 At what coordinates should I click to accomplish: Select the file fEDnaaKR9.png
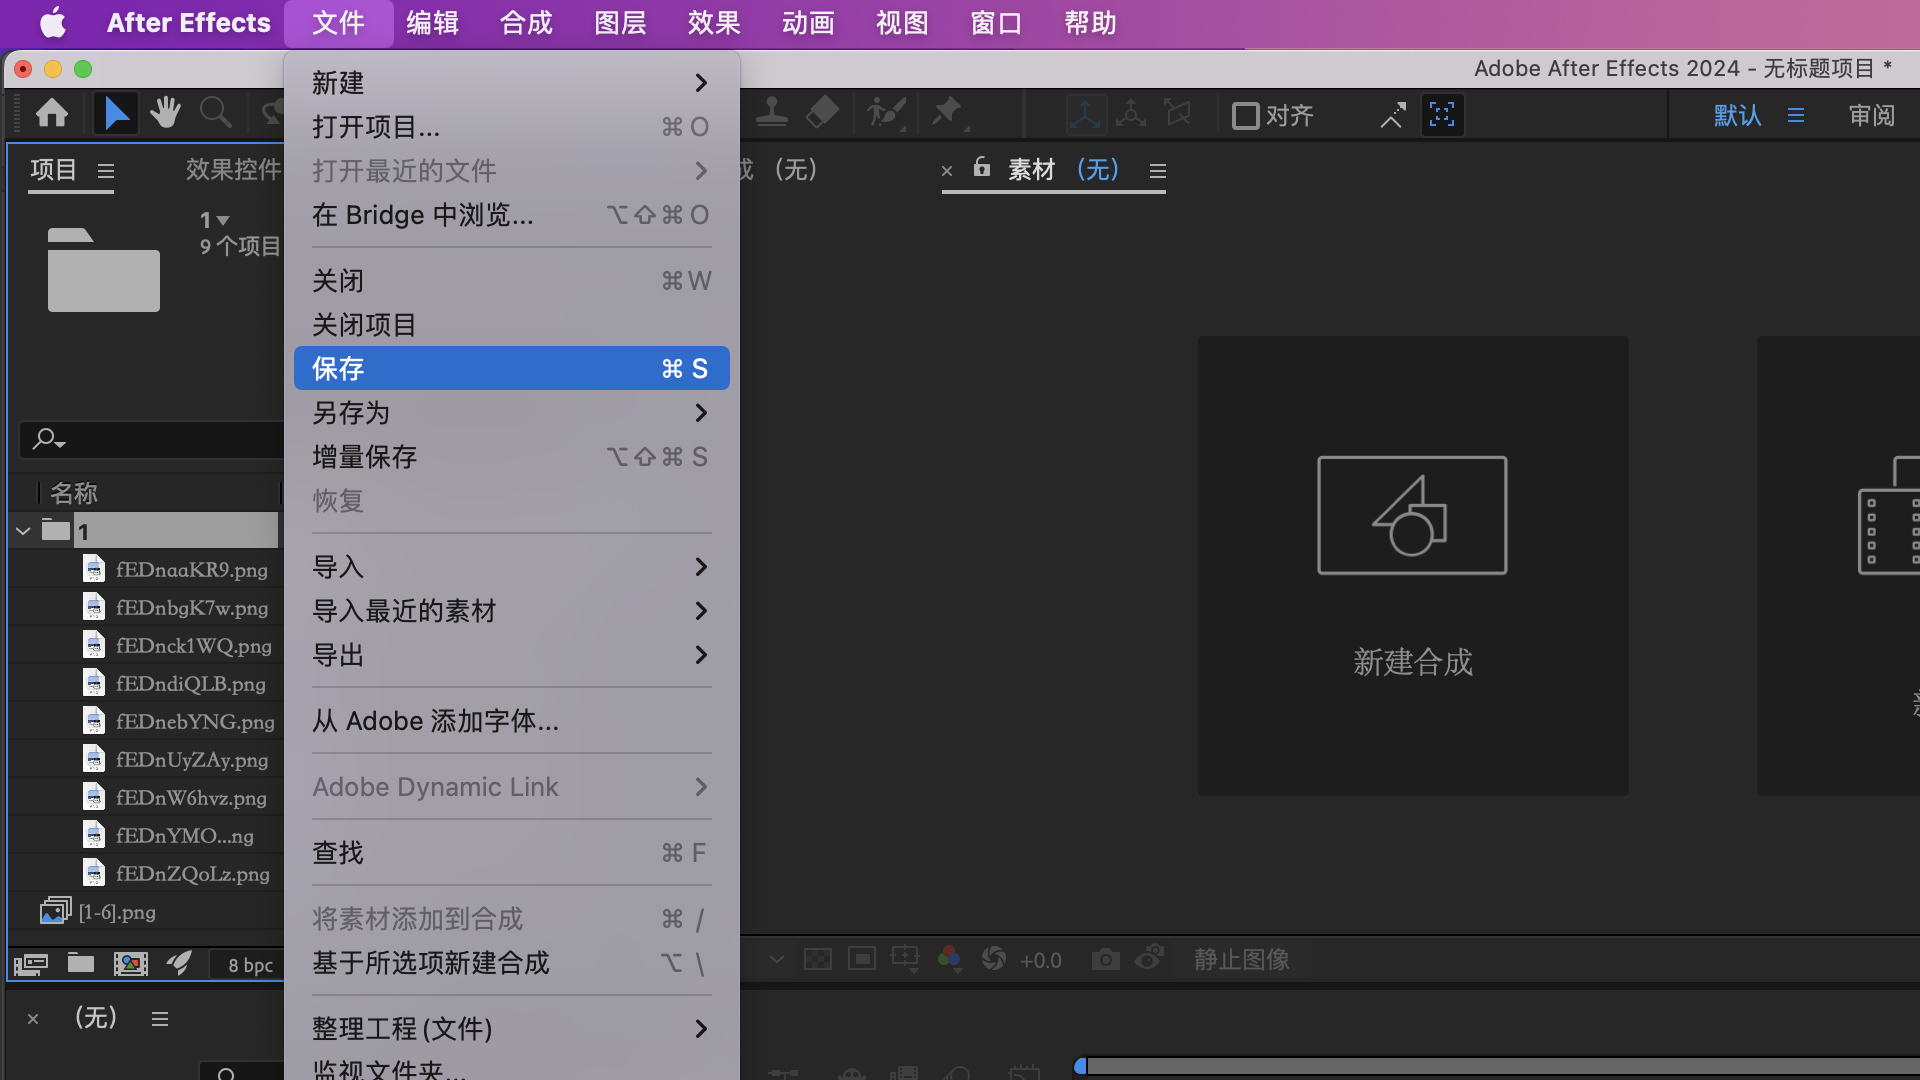(190, 569)
